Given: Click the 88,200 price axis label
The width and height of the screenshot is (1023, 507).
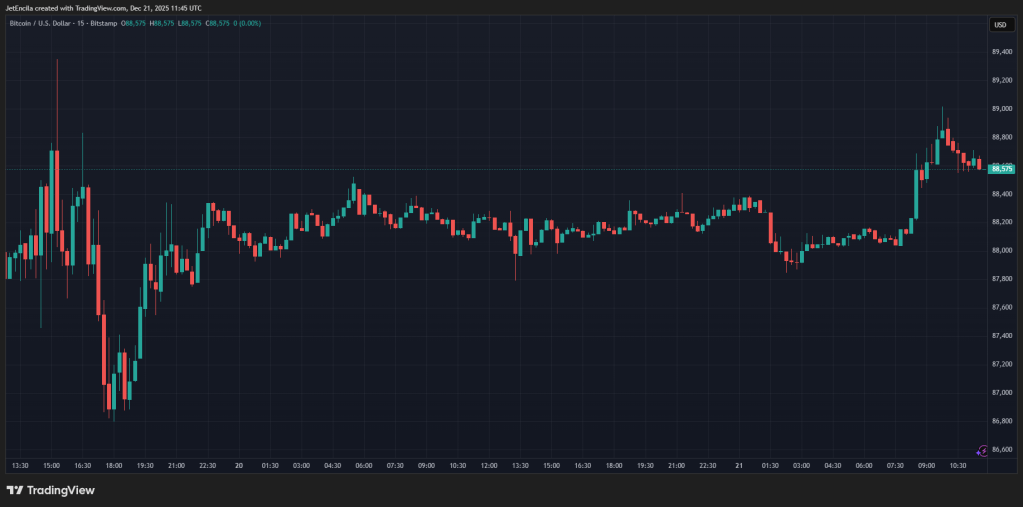Looking at the screenshot, I should [1001, 222].
